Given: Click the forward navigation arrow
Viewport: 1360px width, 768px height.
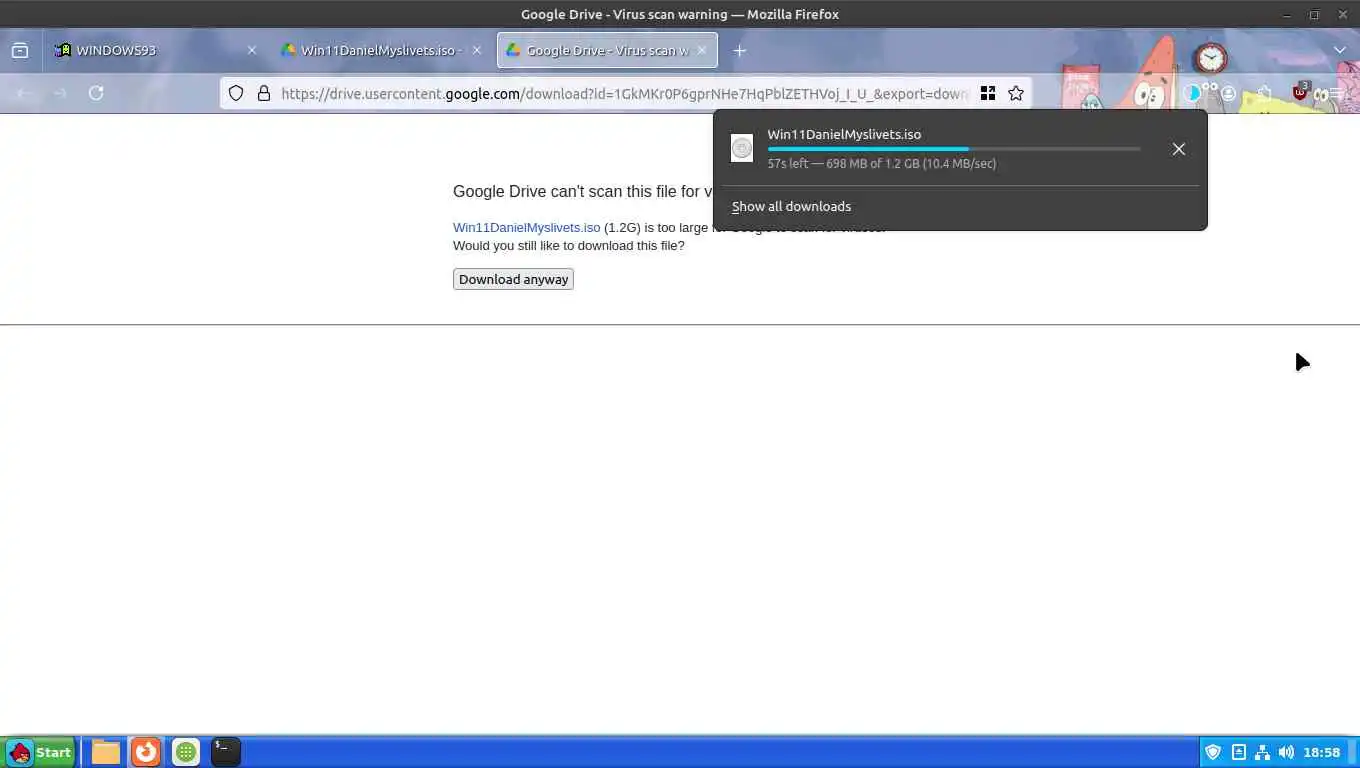Looking at the screenshot, I should coord(60,93).
